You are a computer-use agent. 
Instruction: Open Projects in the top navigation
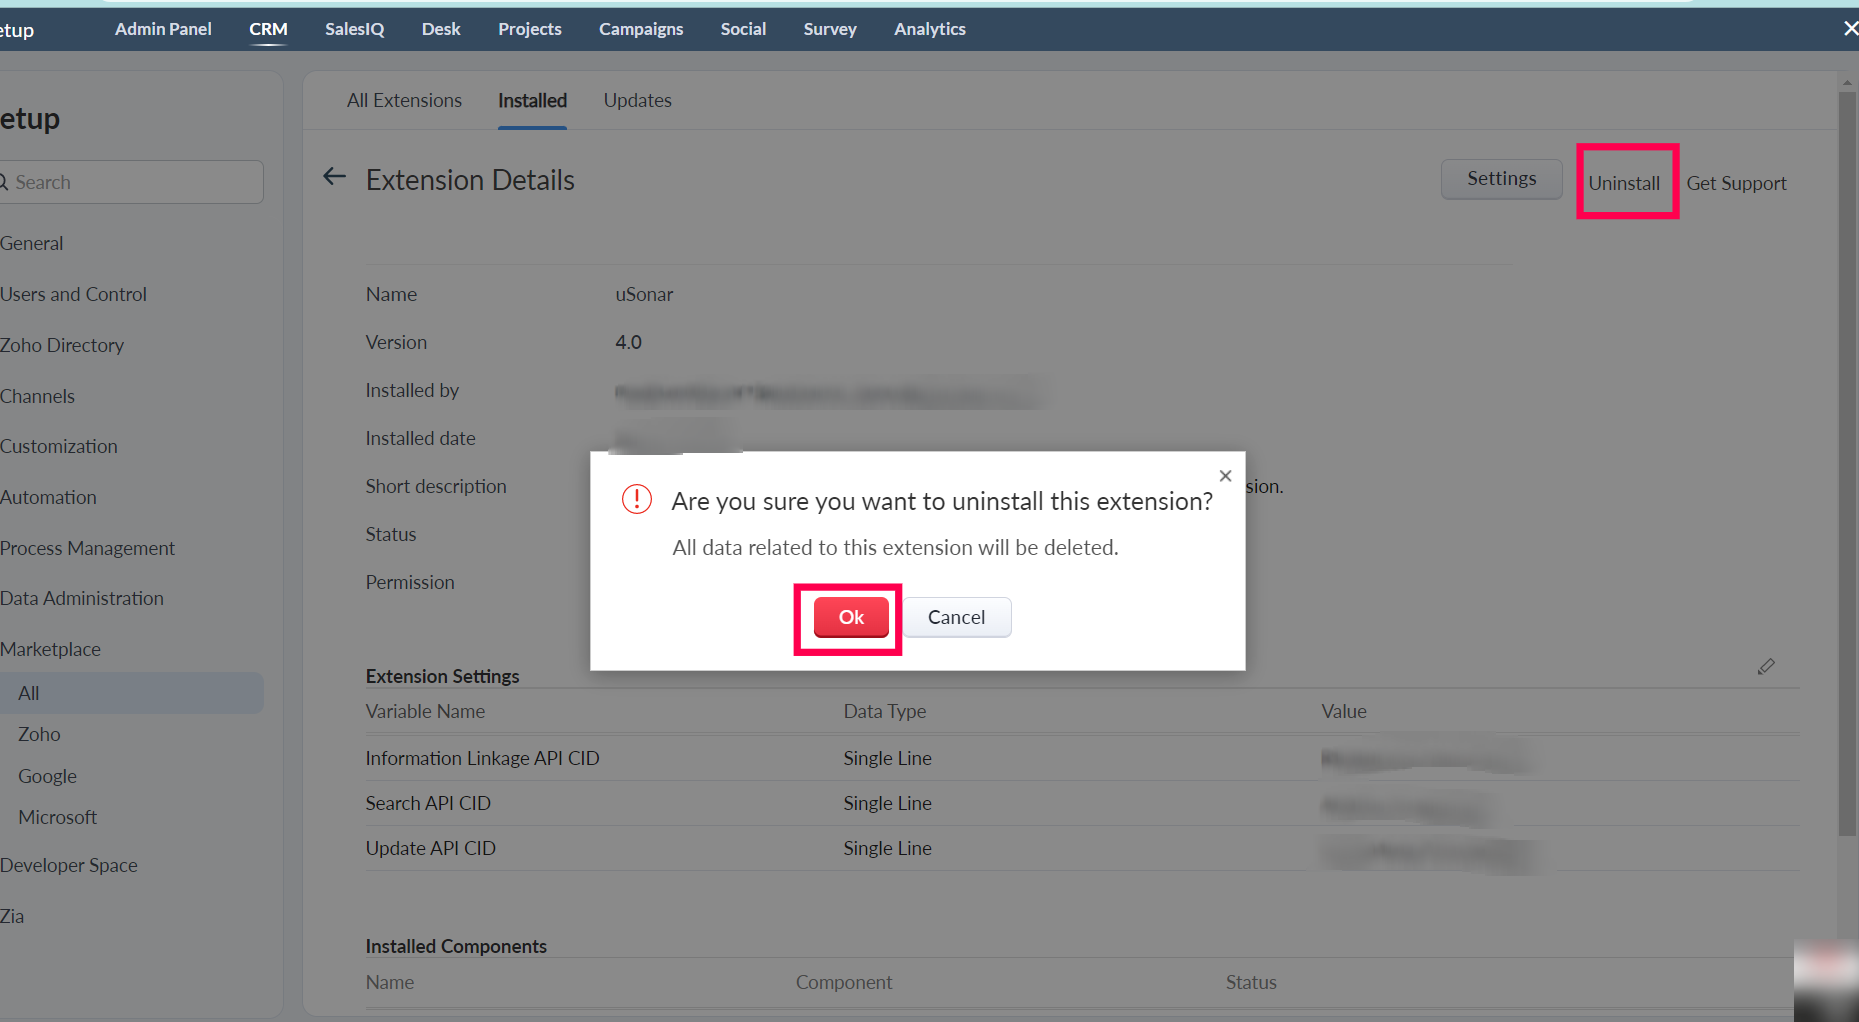[530, 29]
